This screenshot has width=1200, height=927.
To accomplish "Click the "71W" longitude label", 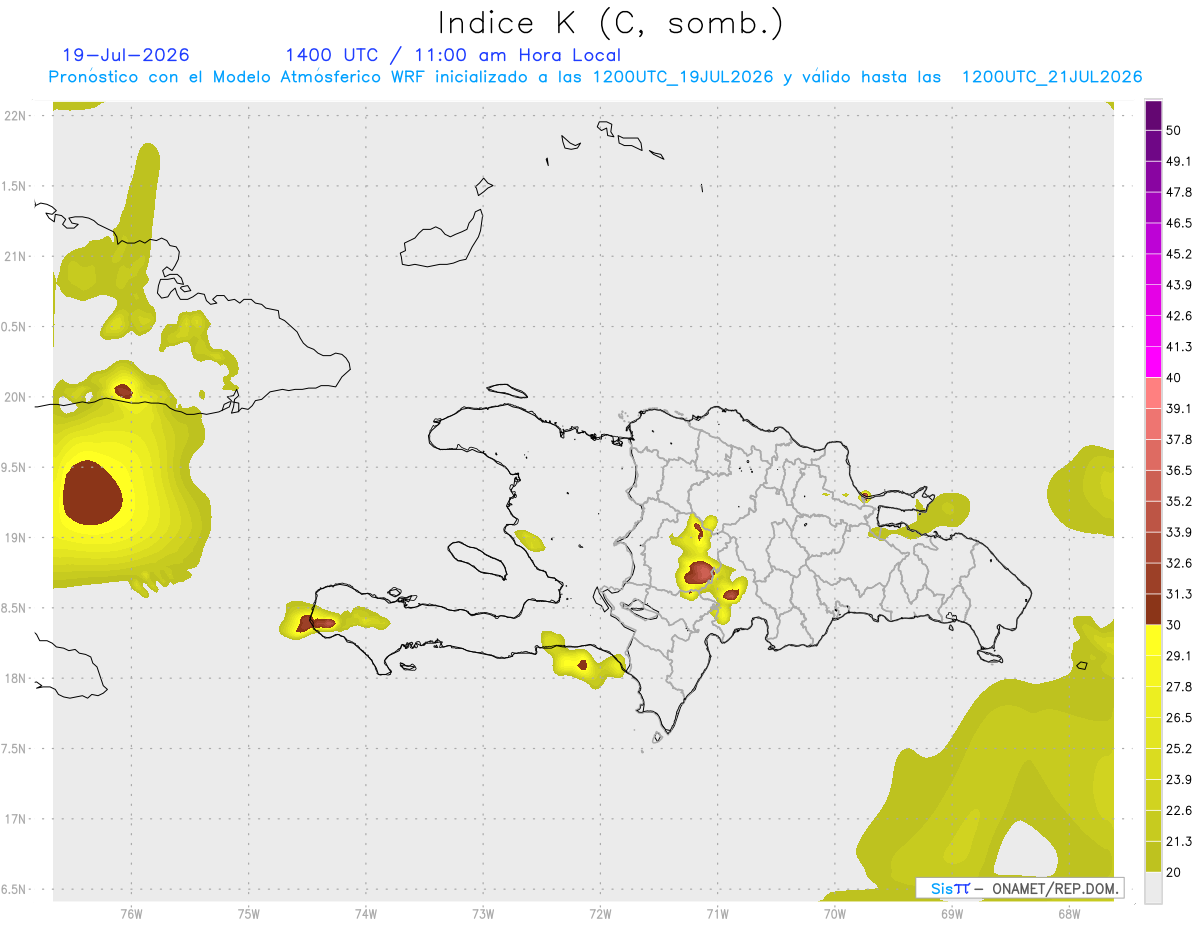I will click(x=717, y=914).
